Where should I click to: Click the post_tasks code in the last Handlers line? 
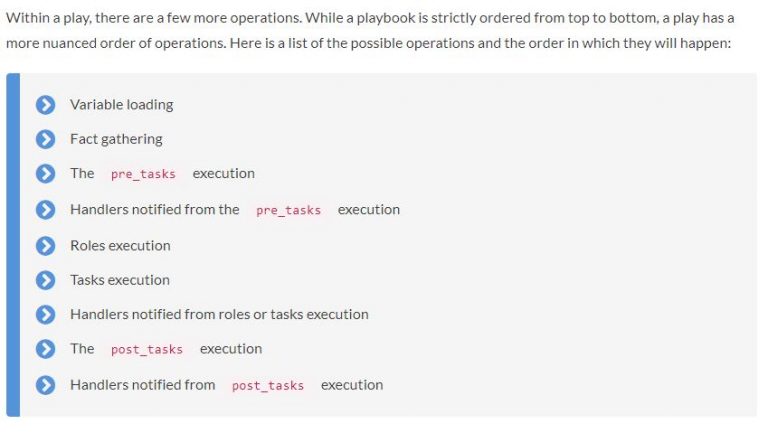pos(268,385)
